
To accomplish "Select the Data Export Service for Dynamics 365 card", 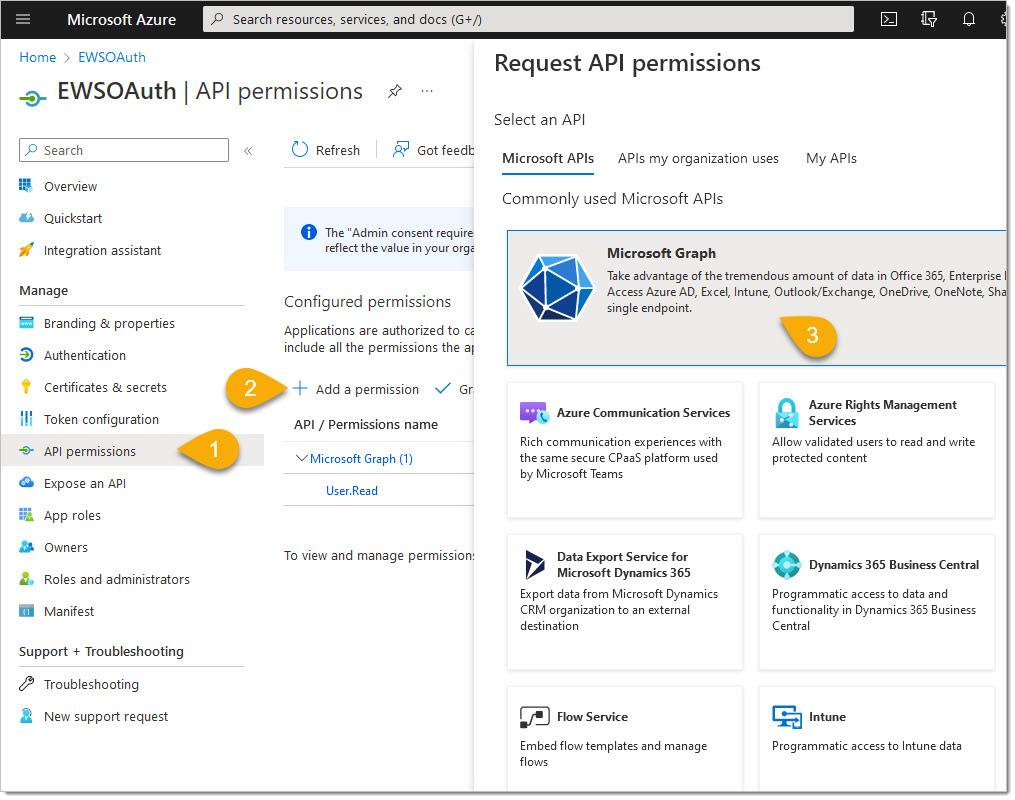I will coord(626,603).
